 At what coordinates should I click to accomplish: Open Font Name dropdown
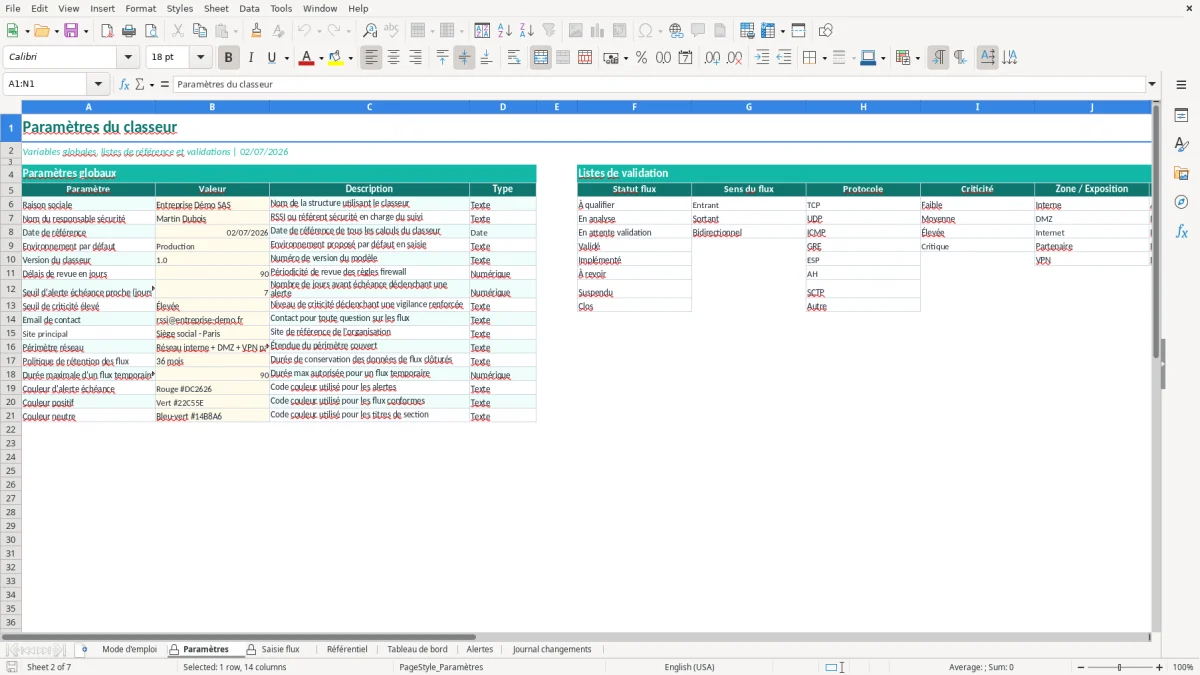[x=128, y=58]
